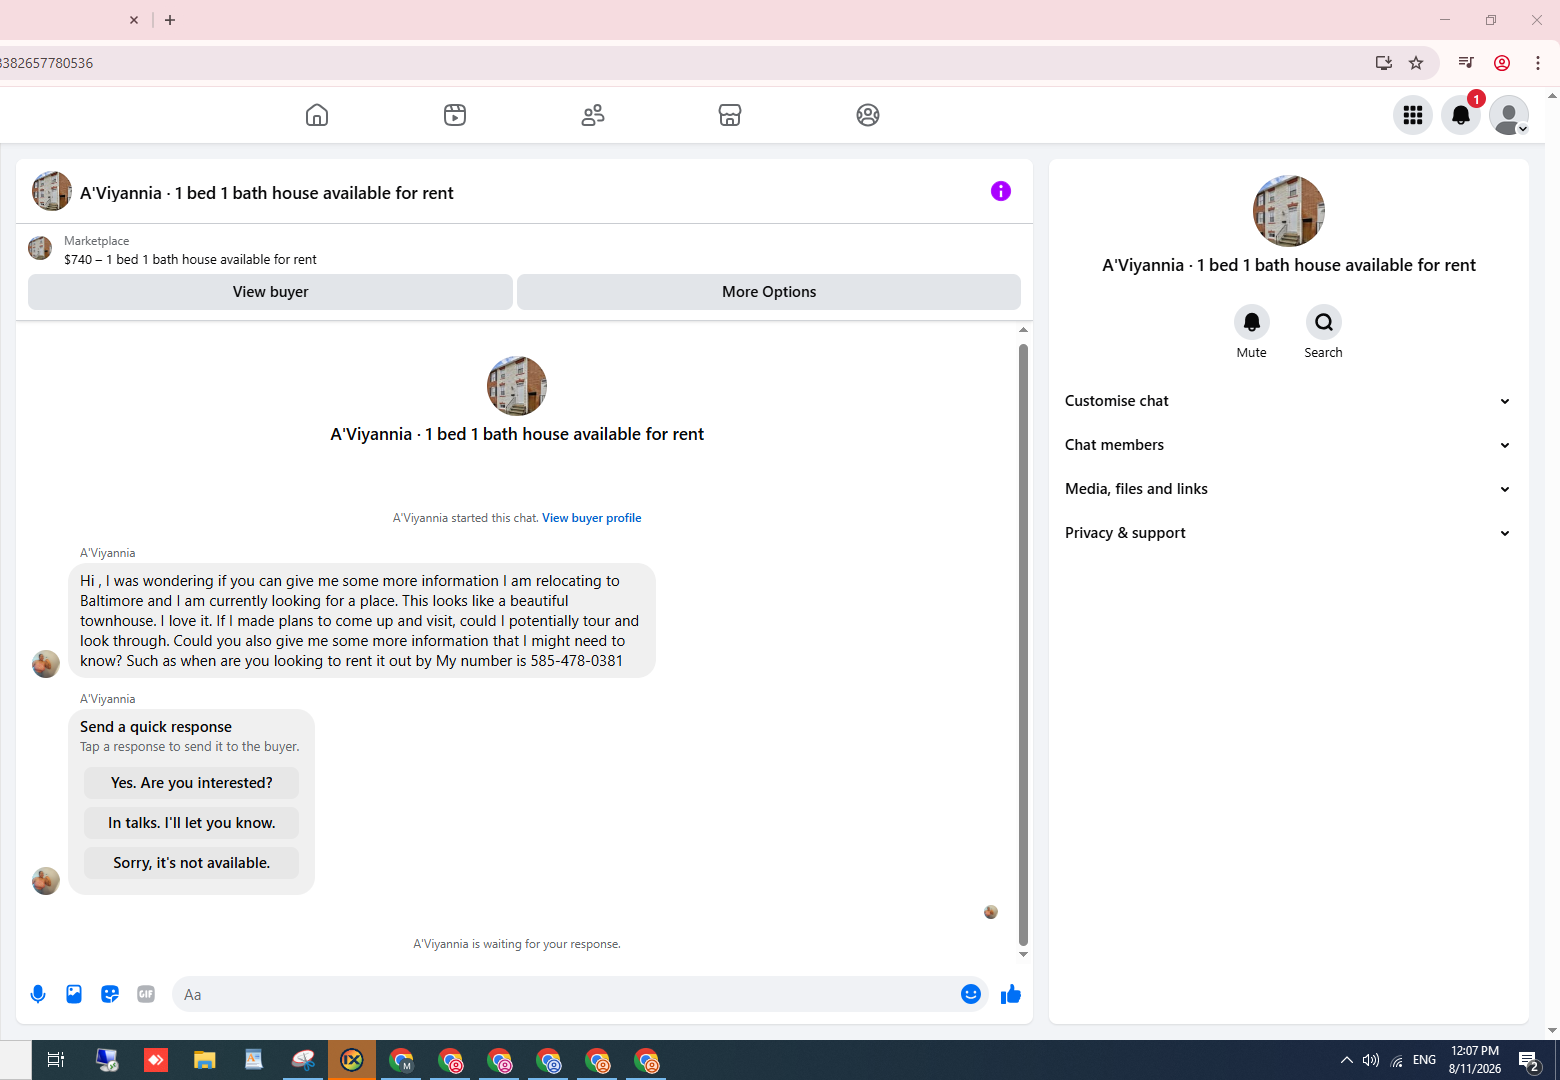Click the View buyer button
The width and height of the screenshot is (1560, 1080).
tap(270, 292)
